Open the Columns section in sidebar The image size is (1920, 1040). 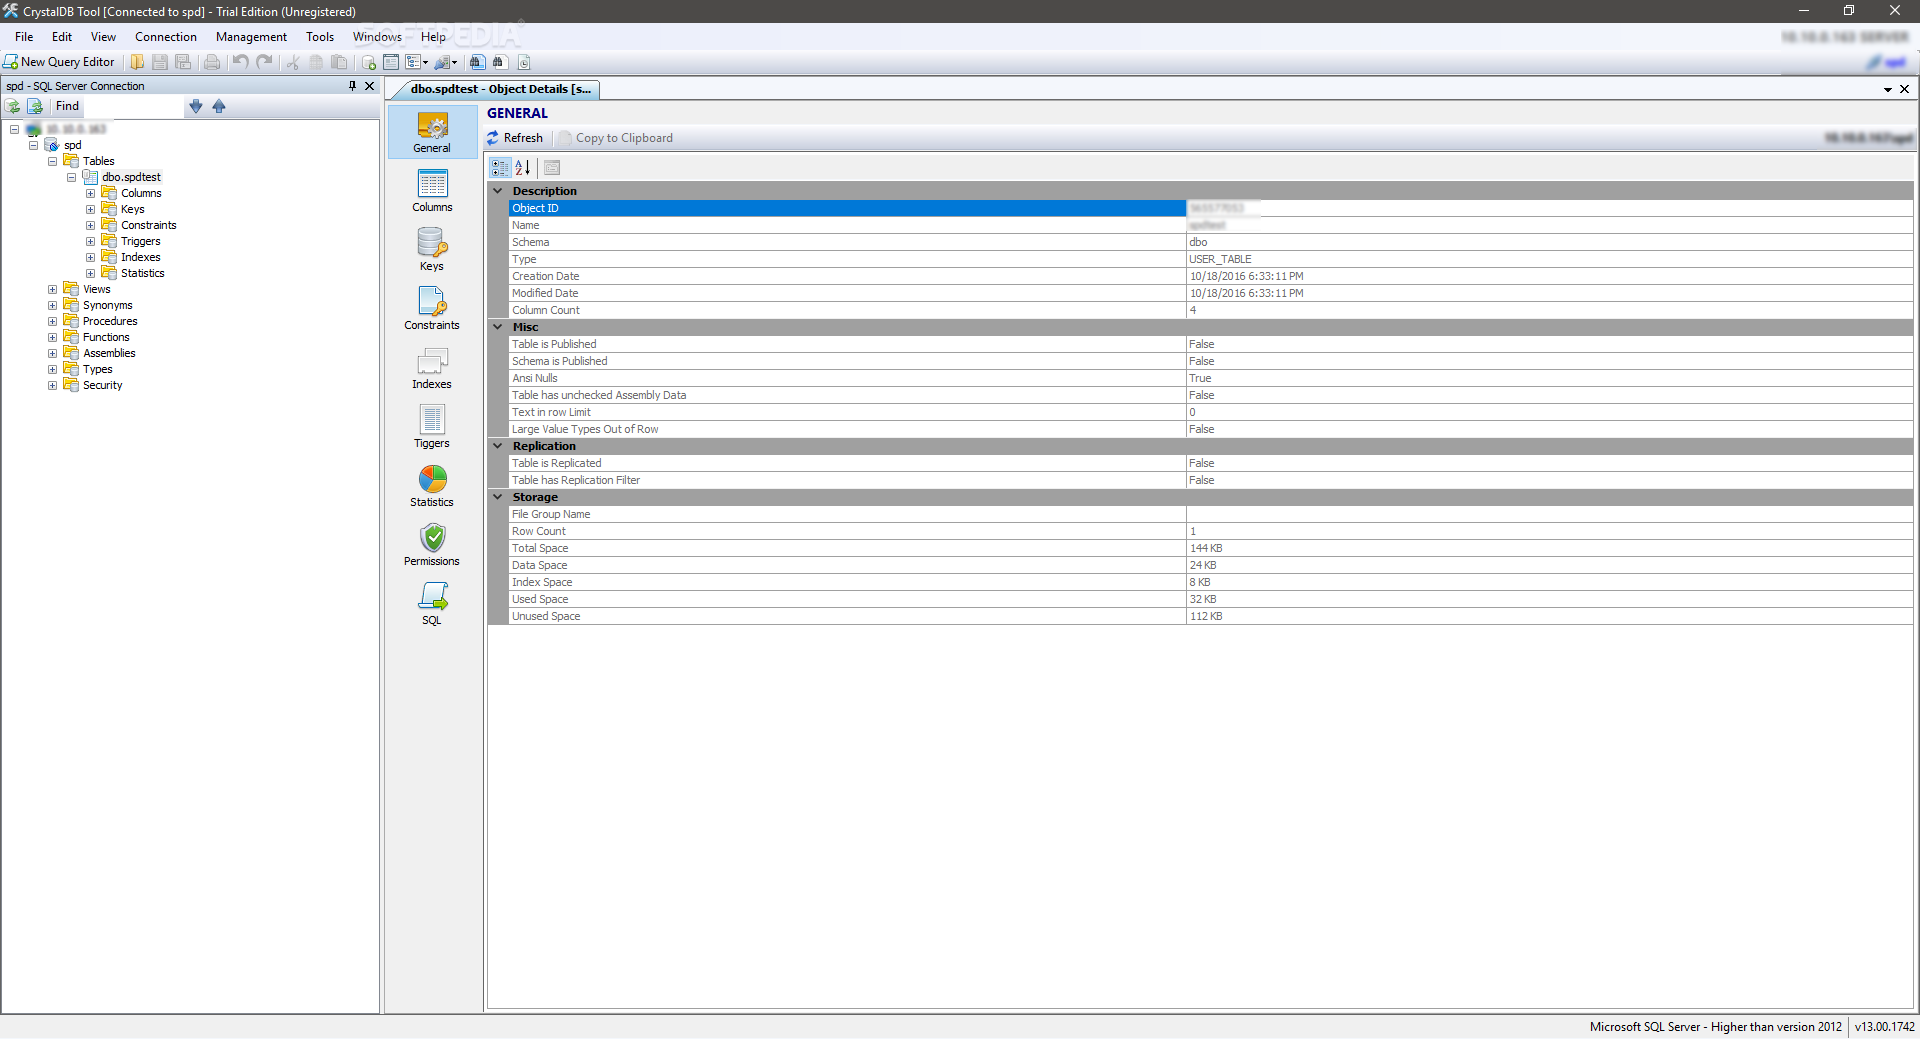pos(432,191)
